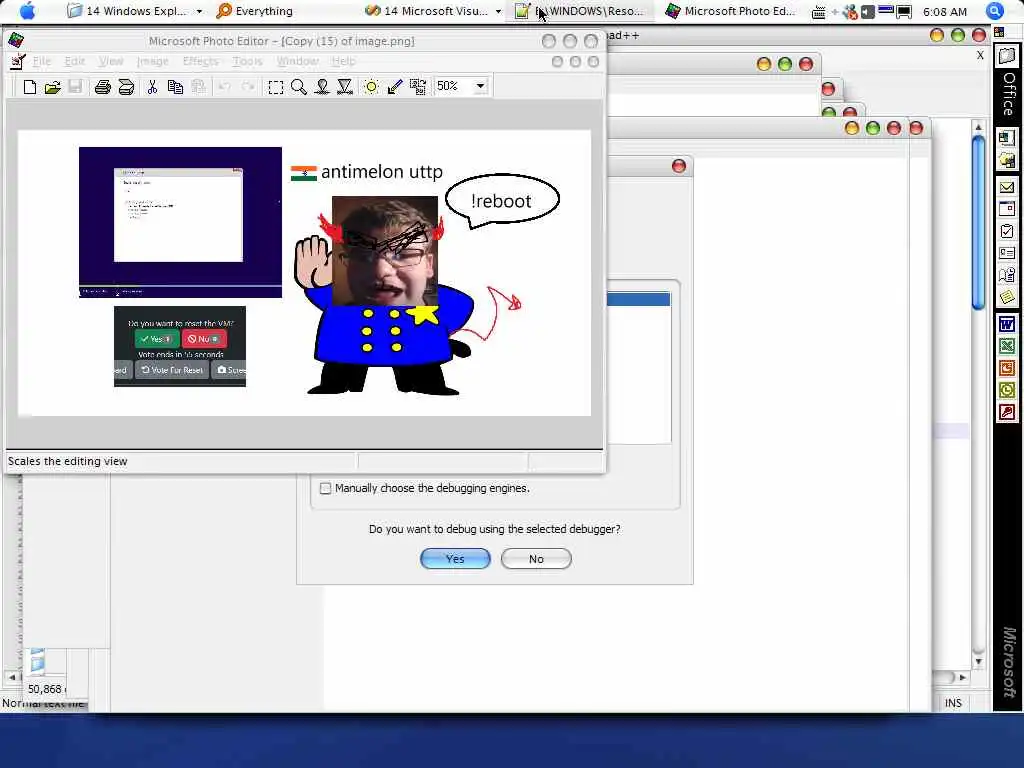Click the Spotlight search icon
Image resolution: width=1024 pixels, height=768 pixels.
coord(995,11)
